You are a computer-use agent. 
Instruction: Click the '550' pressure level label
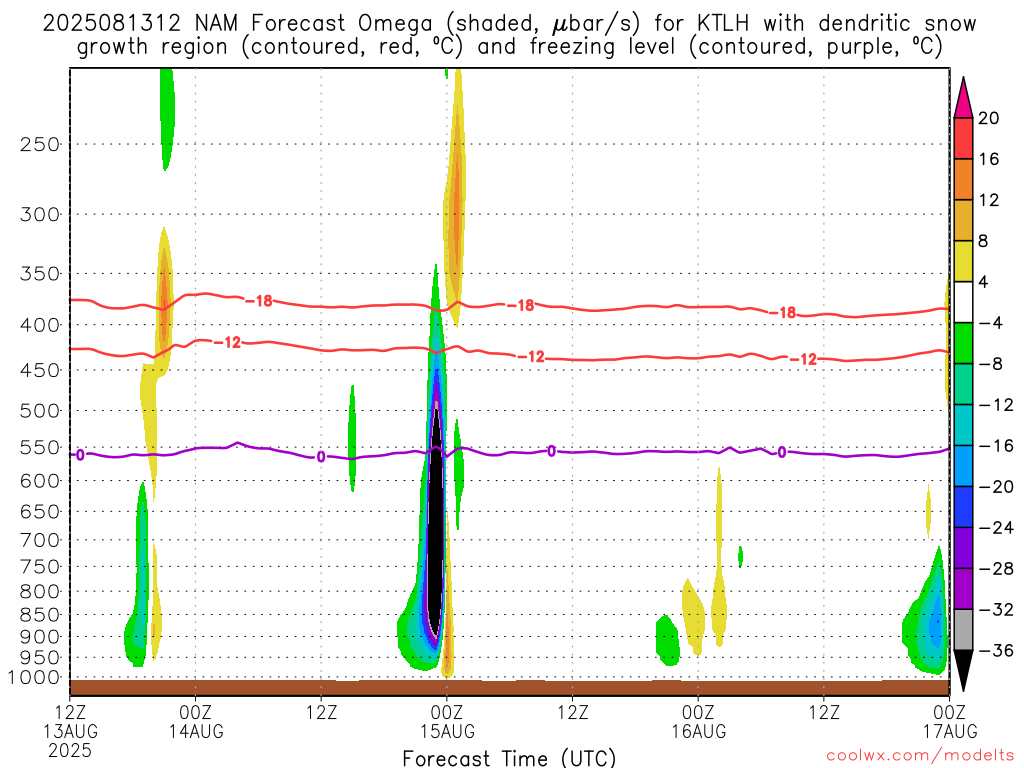40,447
